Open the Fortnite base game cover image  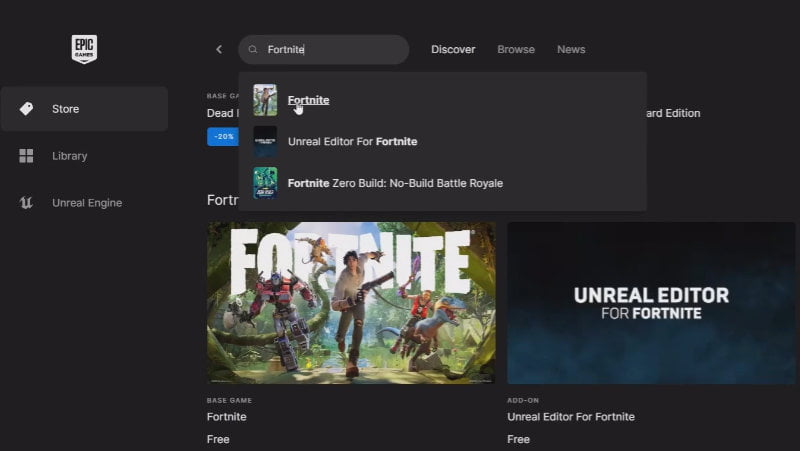(x=351, y=303)
